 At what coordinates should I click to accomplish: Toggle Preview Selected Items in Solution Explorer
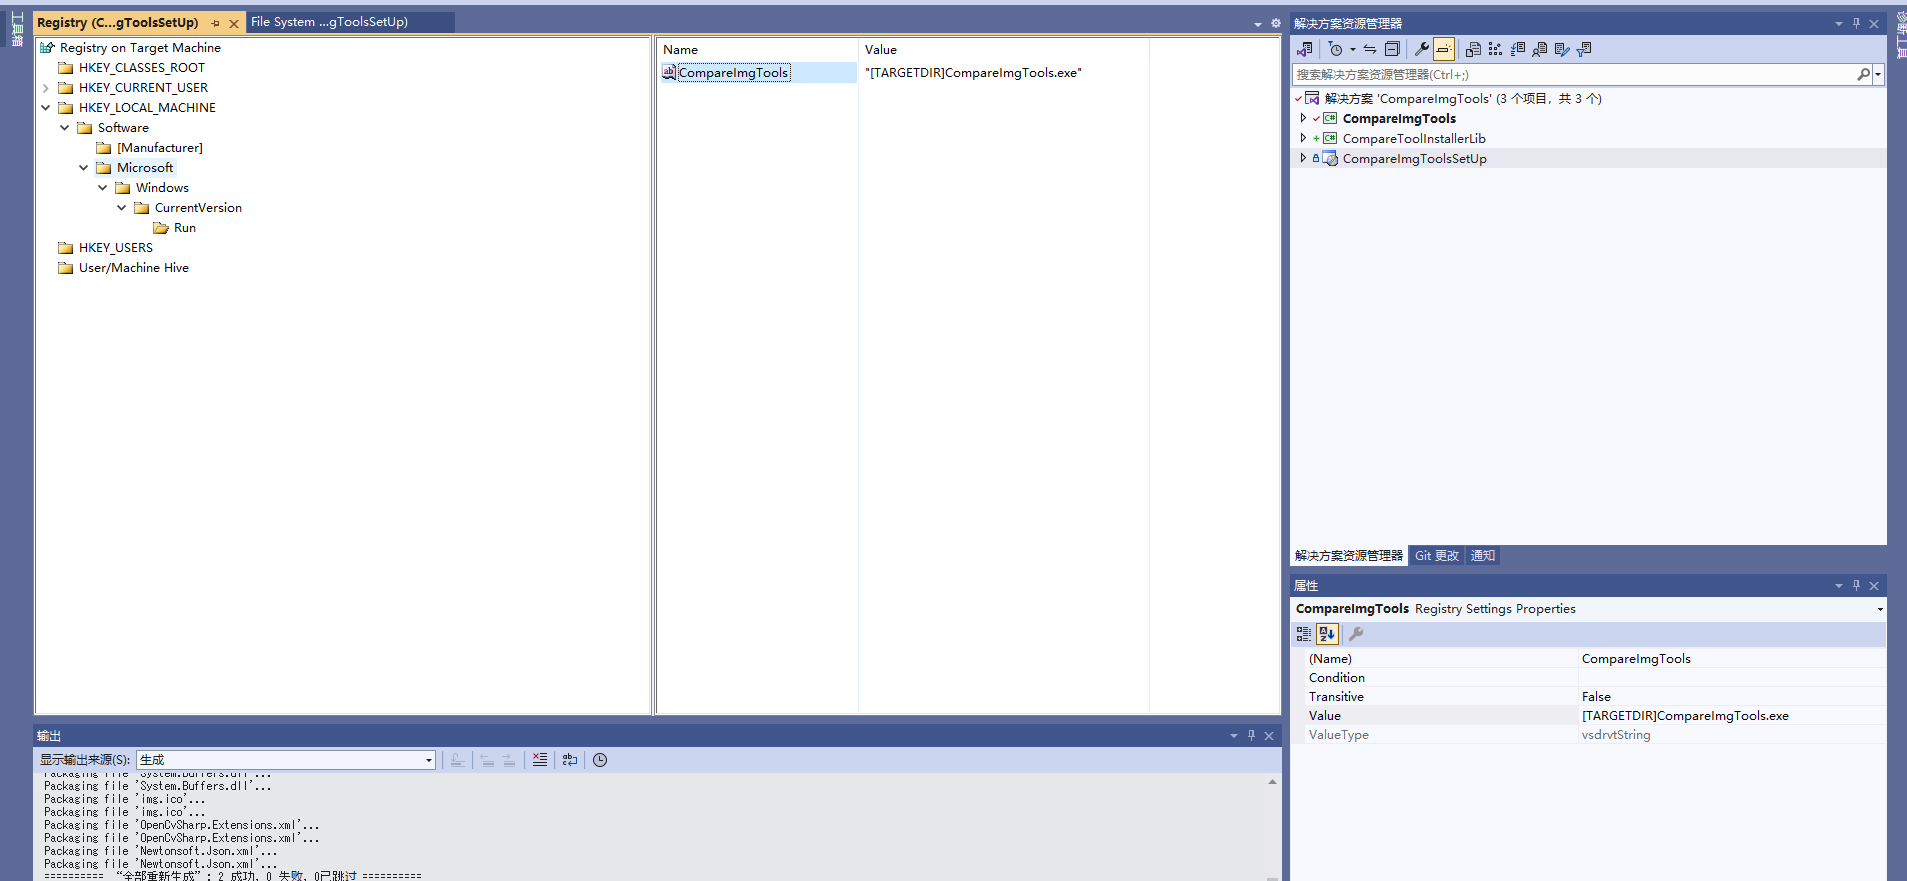click(x=1444, y=49)
